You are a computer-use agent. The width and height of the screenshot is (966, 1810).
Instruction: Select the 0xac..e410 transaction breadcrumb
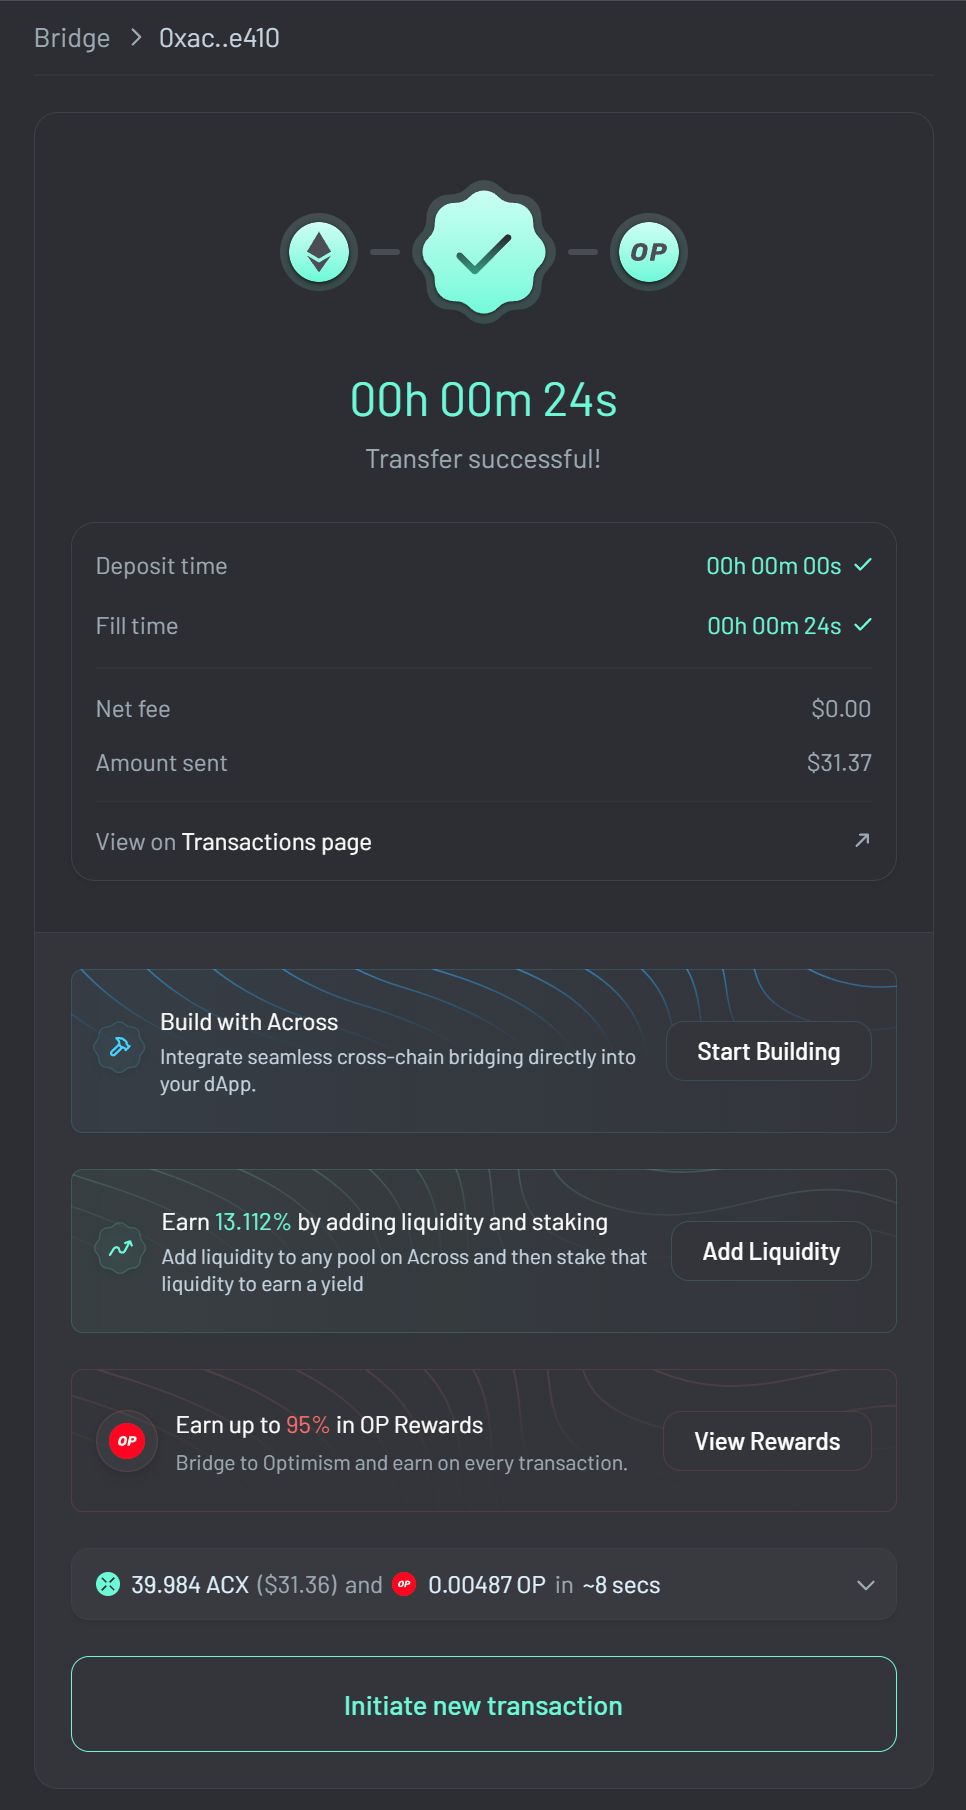click(x=218, y=37)
